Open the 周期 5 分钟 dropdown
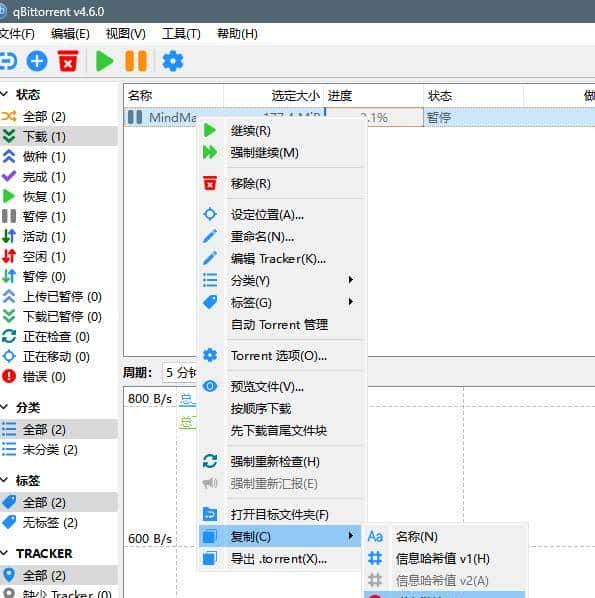The height and width of the screenshot is (598, 595). (x=179, y=372)
